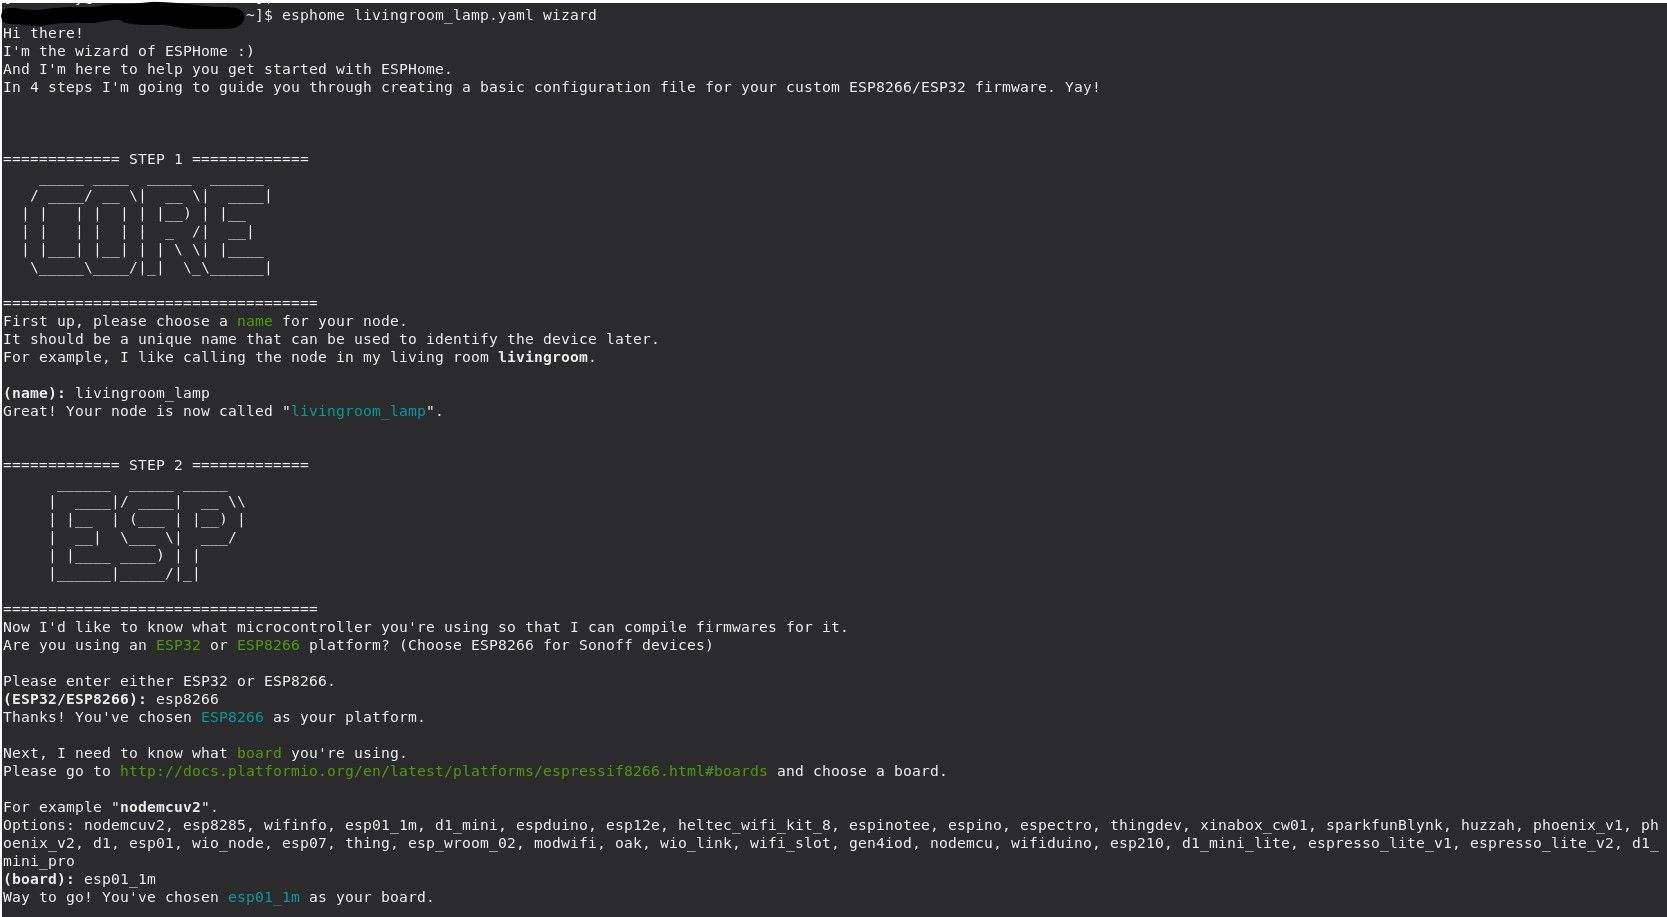Click 'espresso_lite_v1' in the Options list
The height and width of the screenshot is (917, 1667).
coord(1380,843)
